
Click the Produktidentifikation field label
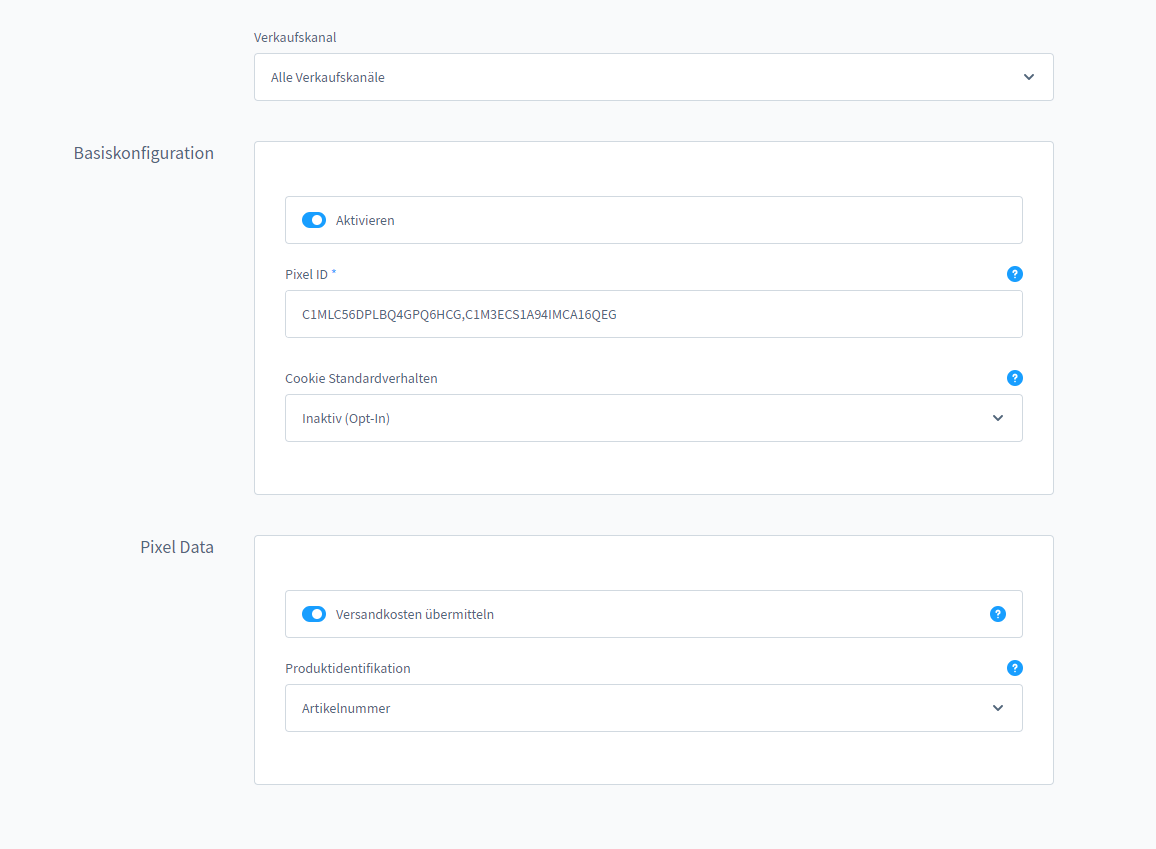point(347,668)
